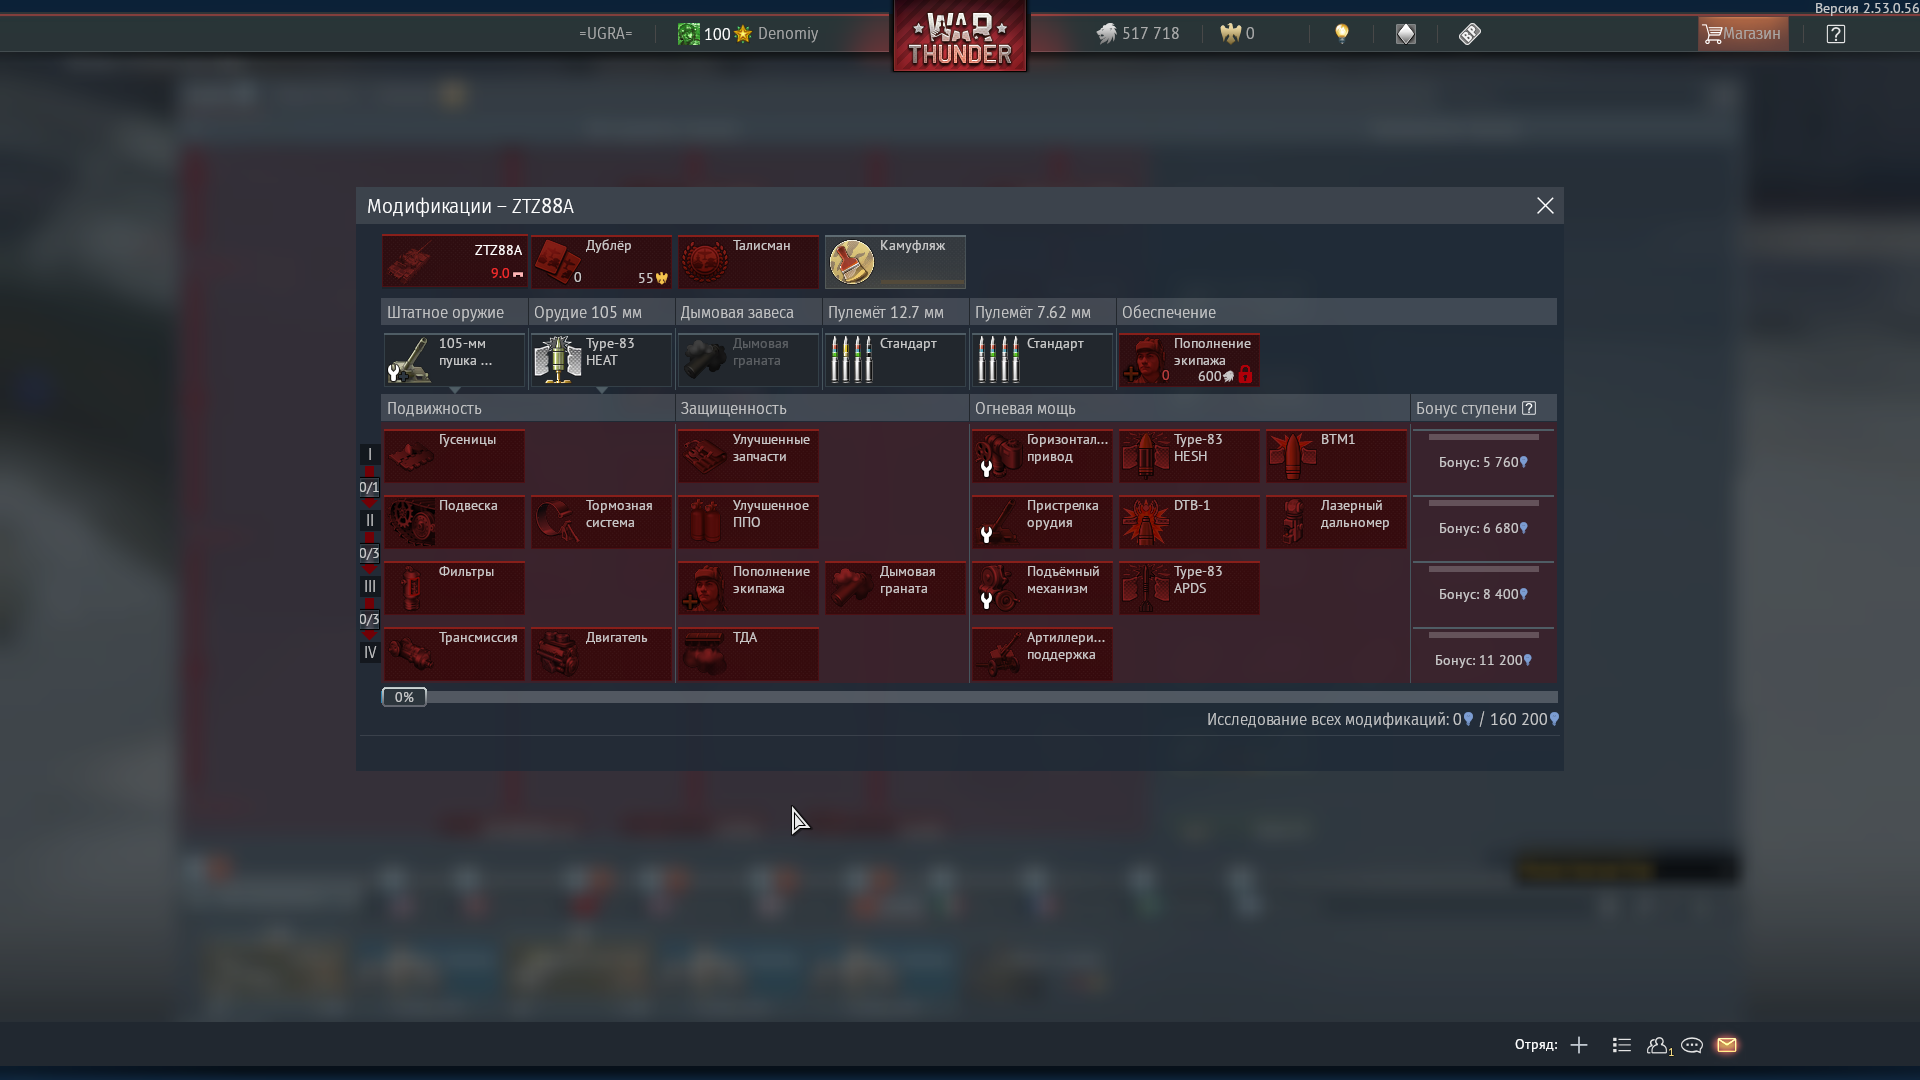Add squad member plus icon

coord(1579,1045)
